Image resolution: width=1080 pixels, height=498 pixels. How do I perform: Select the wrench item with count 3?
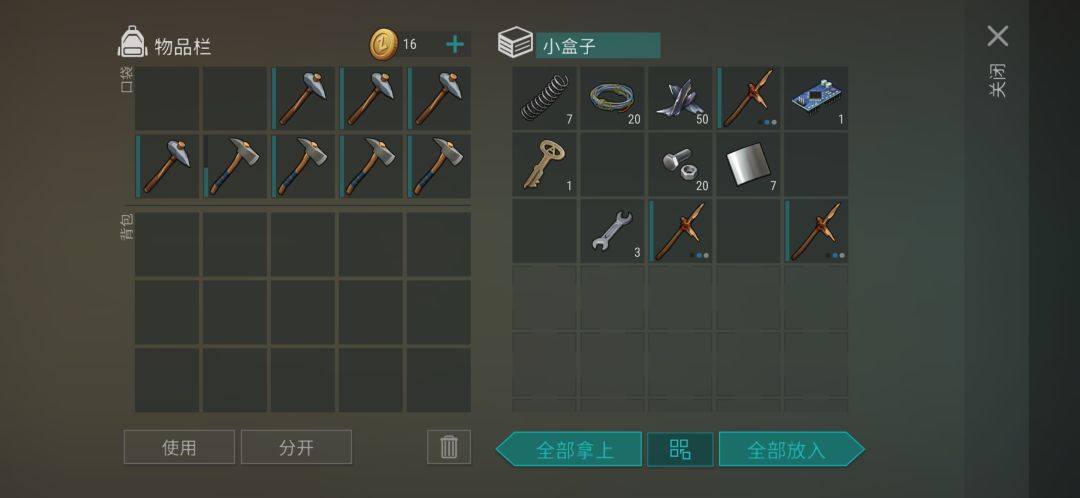coord(612,231)
